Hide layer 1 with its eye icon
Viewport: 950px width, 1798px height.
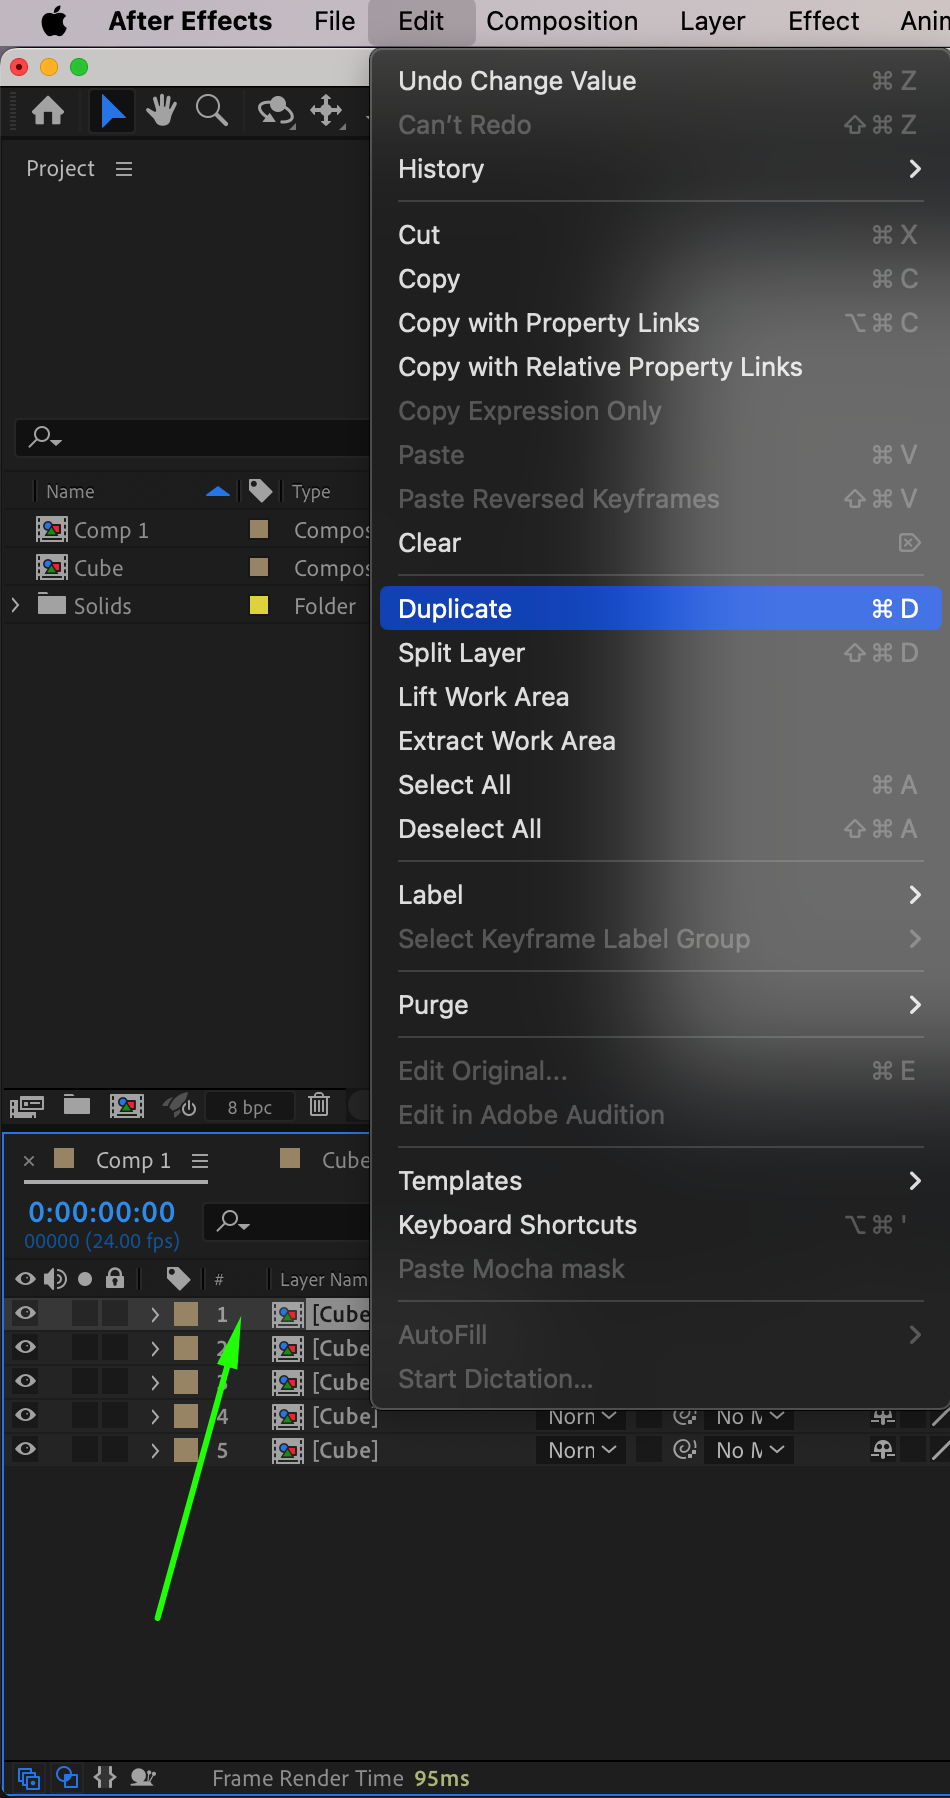[26, 1313]
